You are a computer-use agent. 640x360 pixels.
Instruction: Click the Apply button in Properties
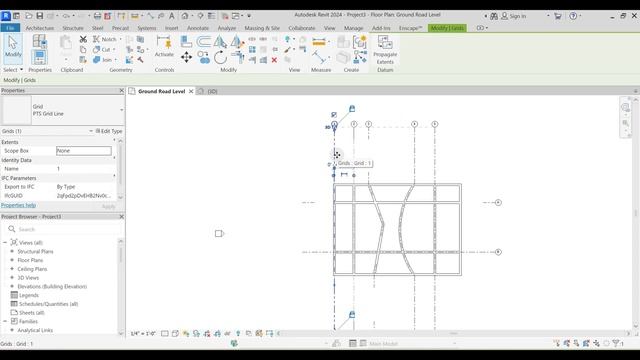point(108,207)
